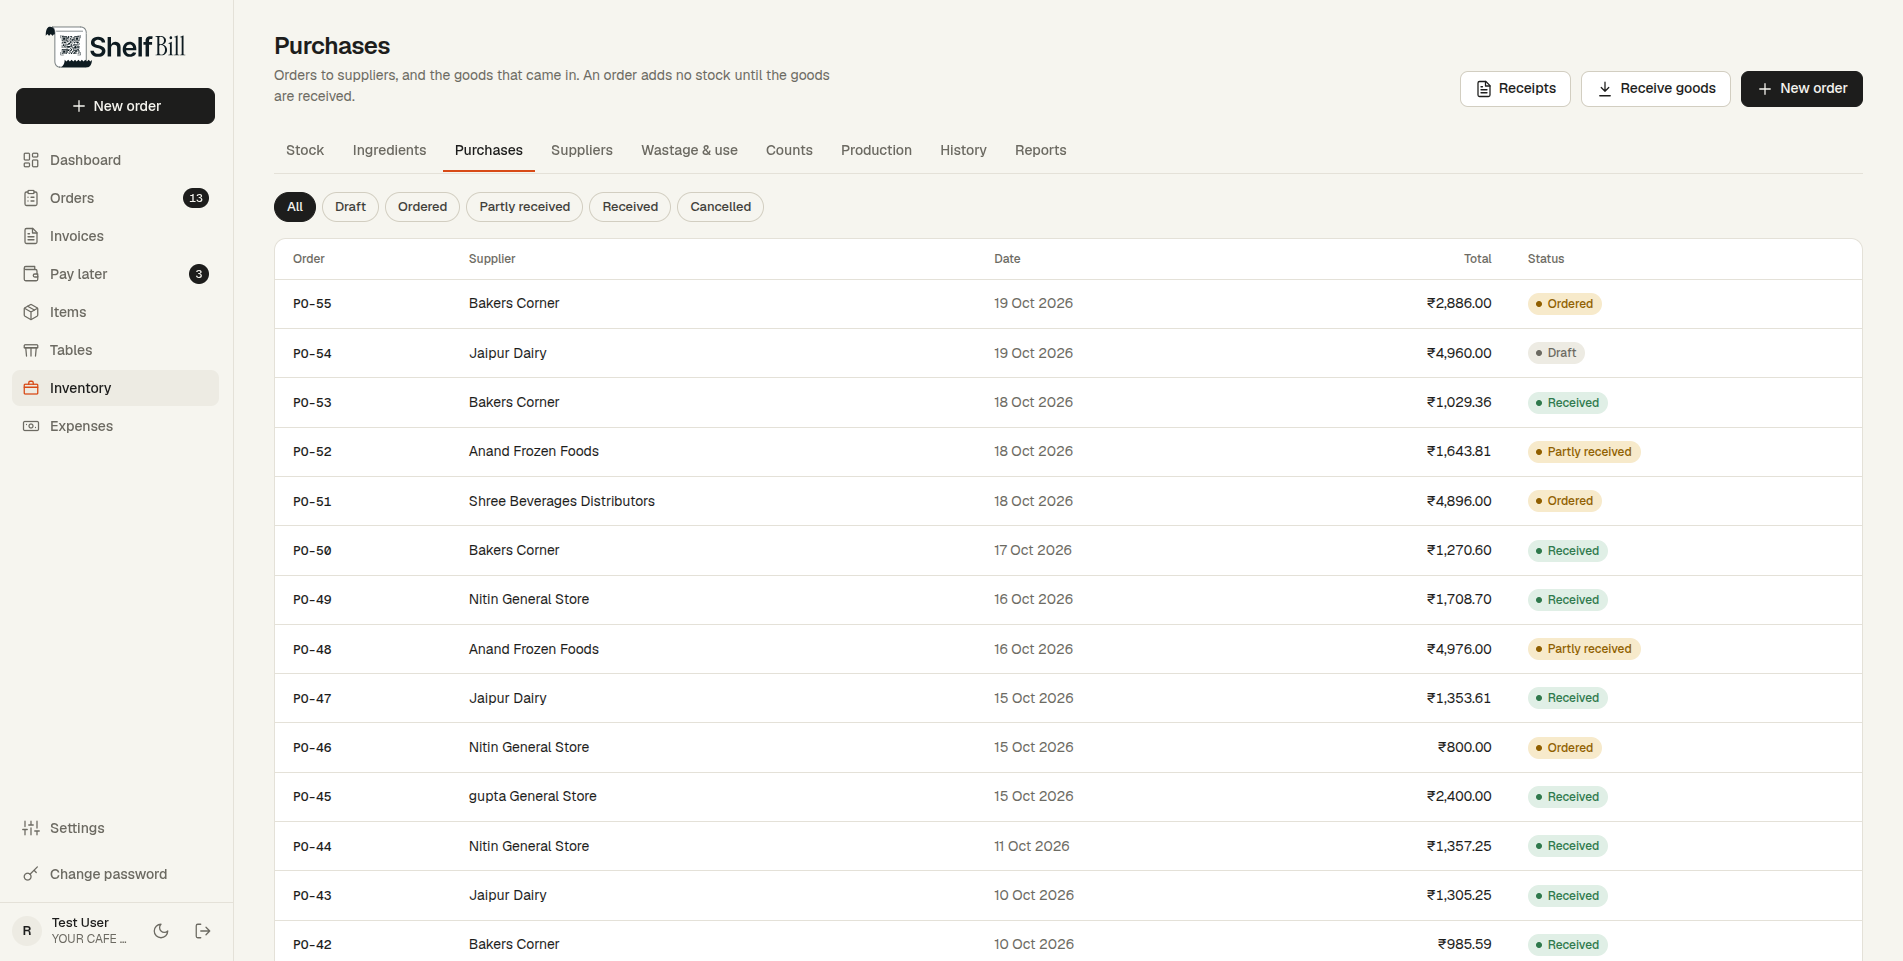Click the Draft status of PO-54
Image resolution: width=1903 pixels, height=961 pixels.
[x=1556, y=353]
